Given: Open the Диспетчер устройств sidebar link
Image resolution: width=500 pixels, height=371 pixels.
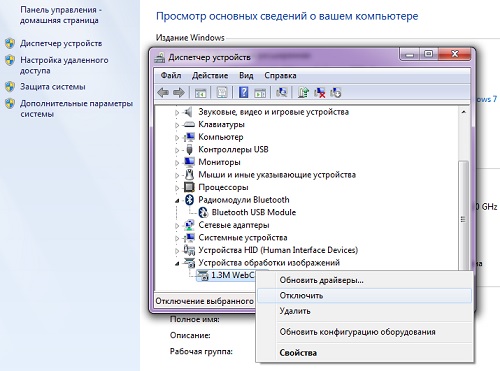Looking at the screenshot, I should point(61,43).
